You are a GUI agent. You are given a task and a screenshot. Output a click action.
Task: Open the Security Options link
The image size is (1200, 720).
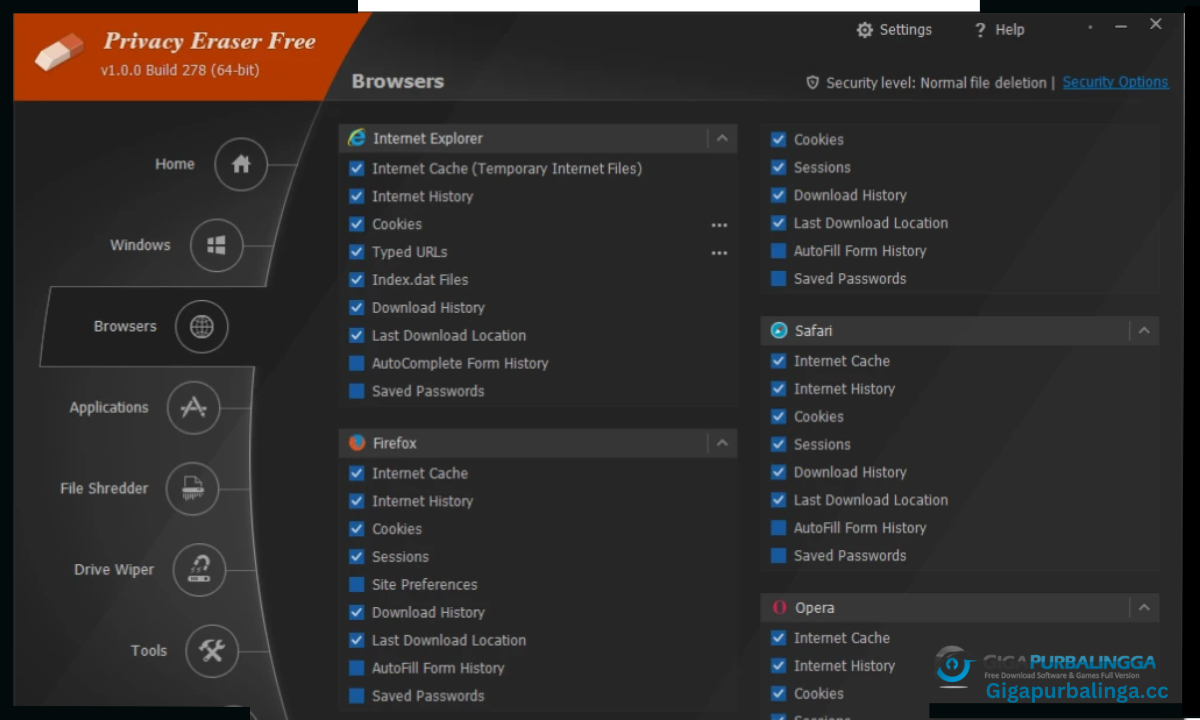tap(1115, 83)
